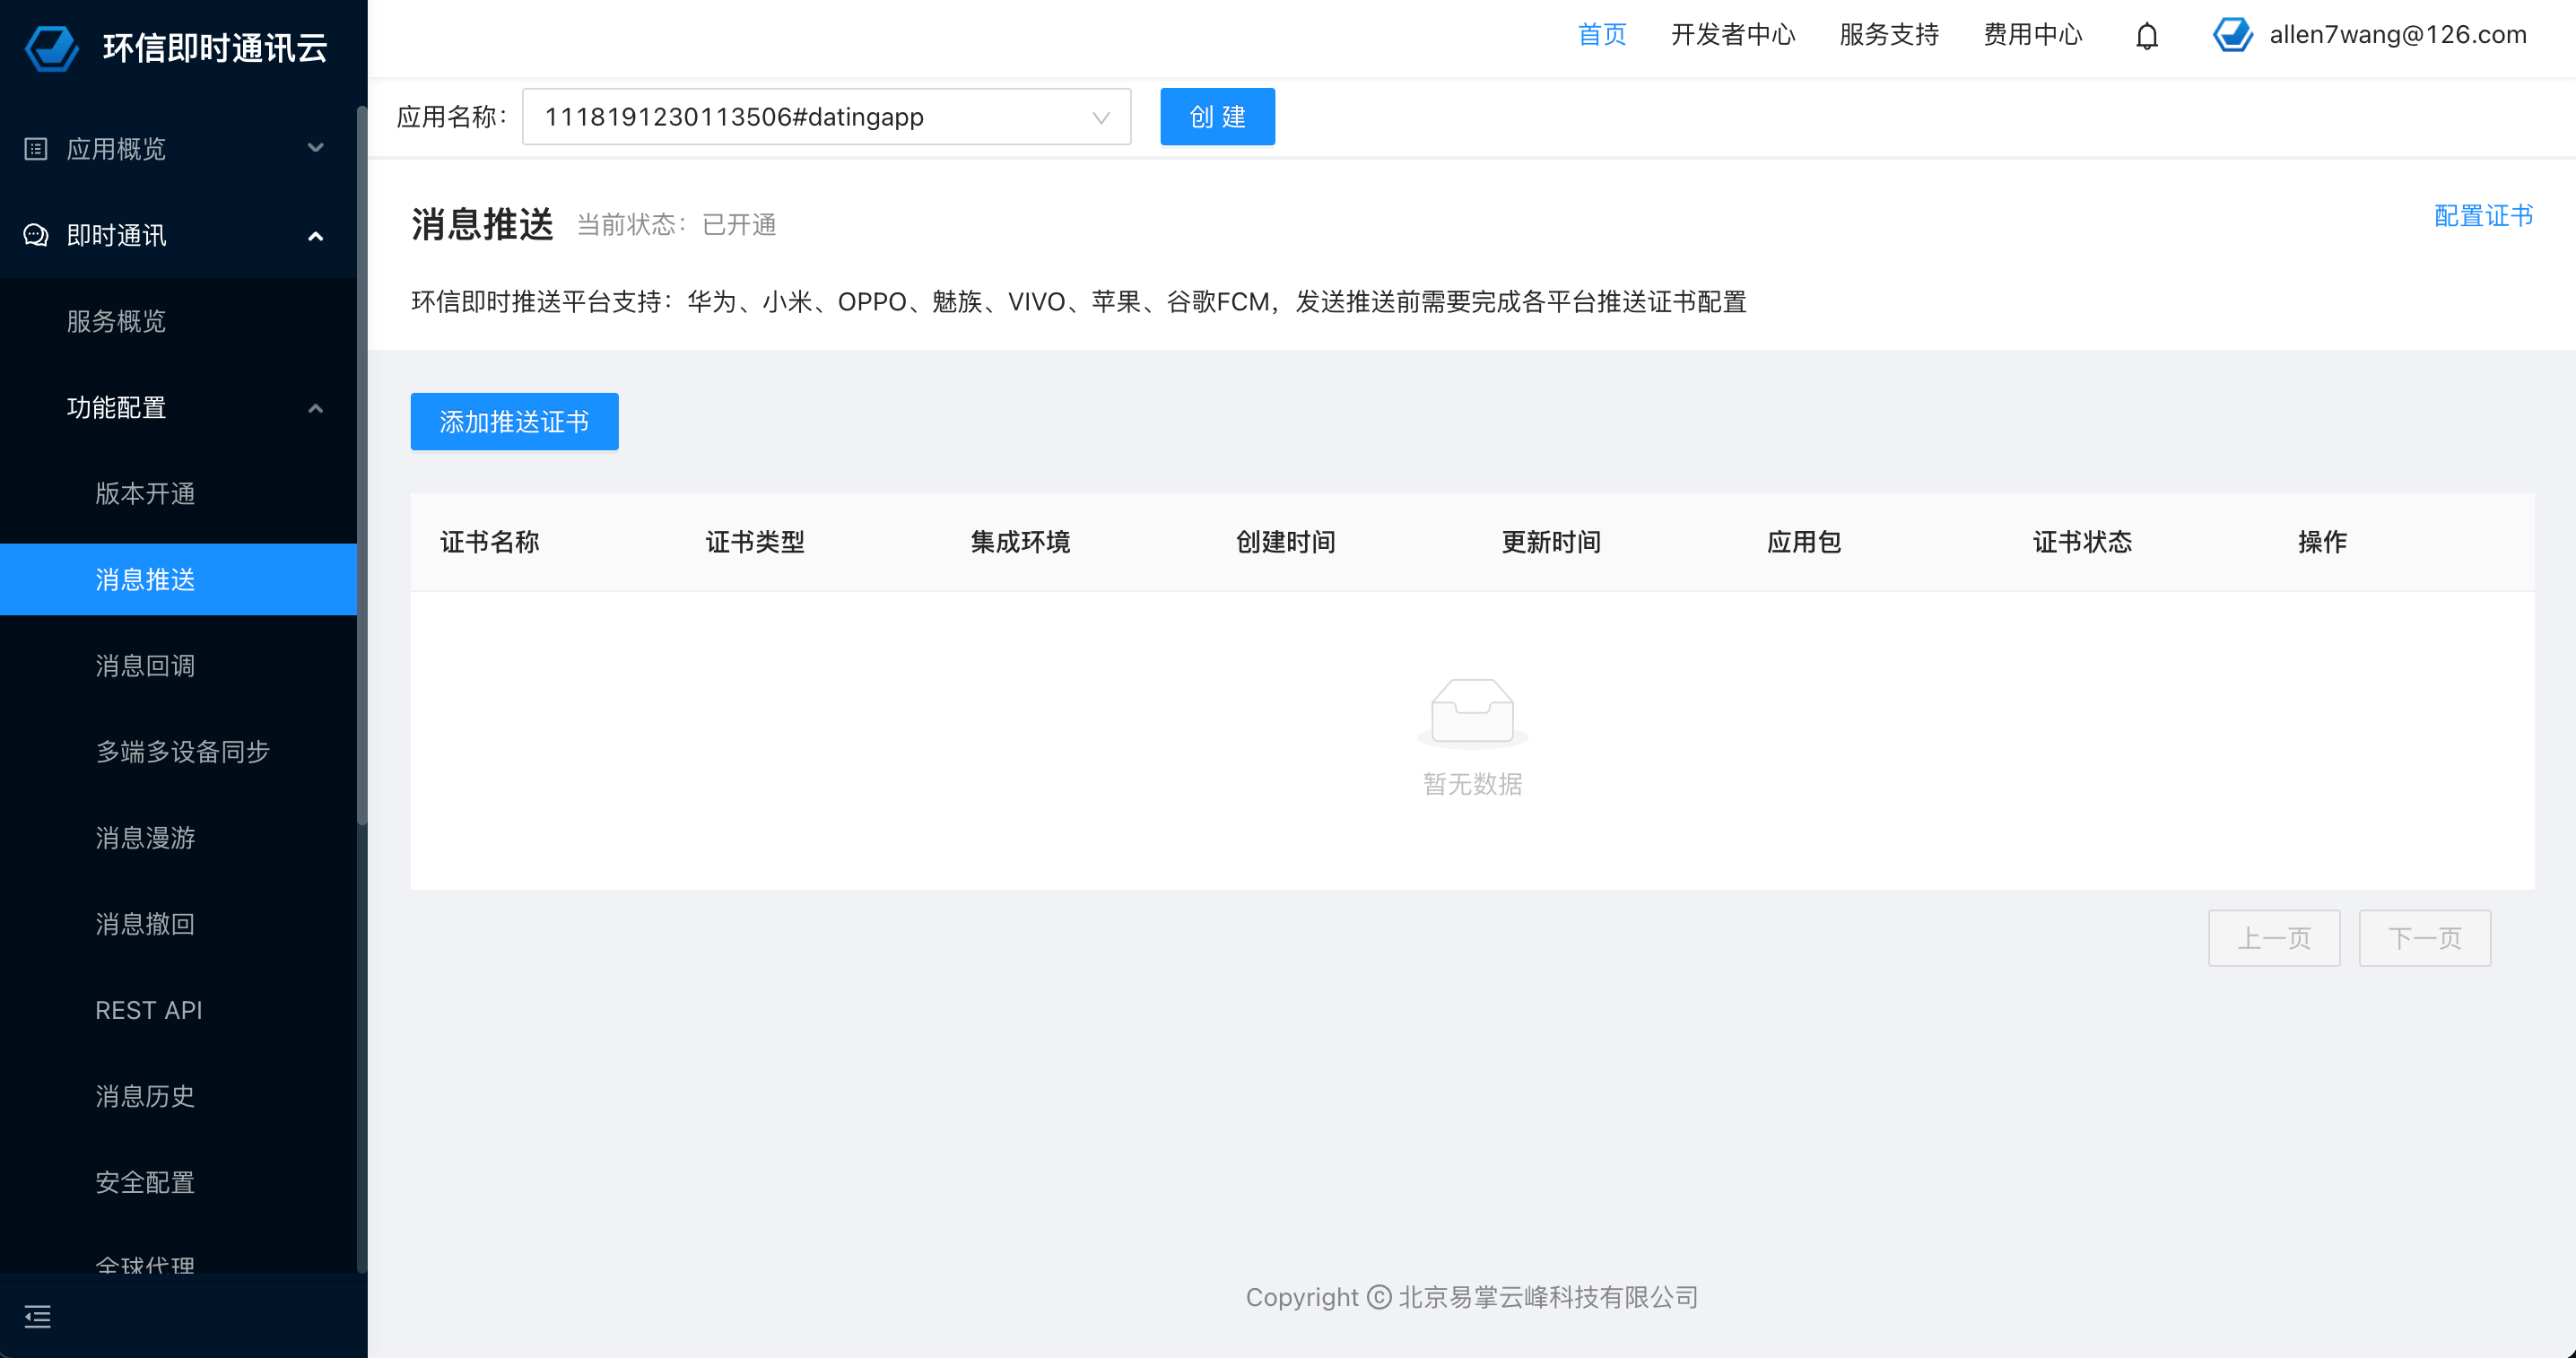Click the 证书类型 column header
Viewport: 2576px width, 1358px height.
(x=755, y=542)
